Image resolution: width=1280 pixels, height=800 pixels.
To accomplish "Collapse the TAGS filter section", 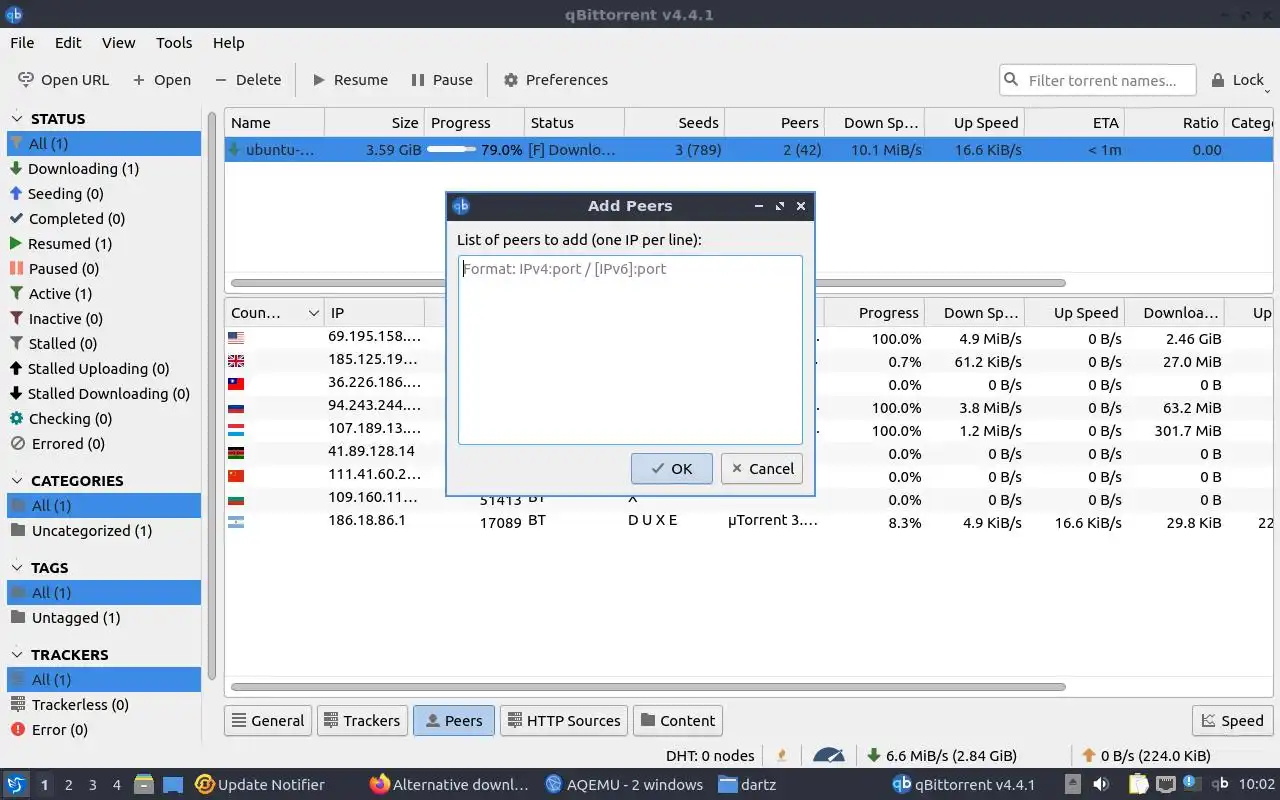I will (18, 568).
